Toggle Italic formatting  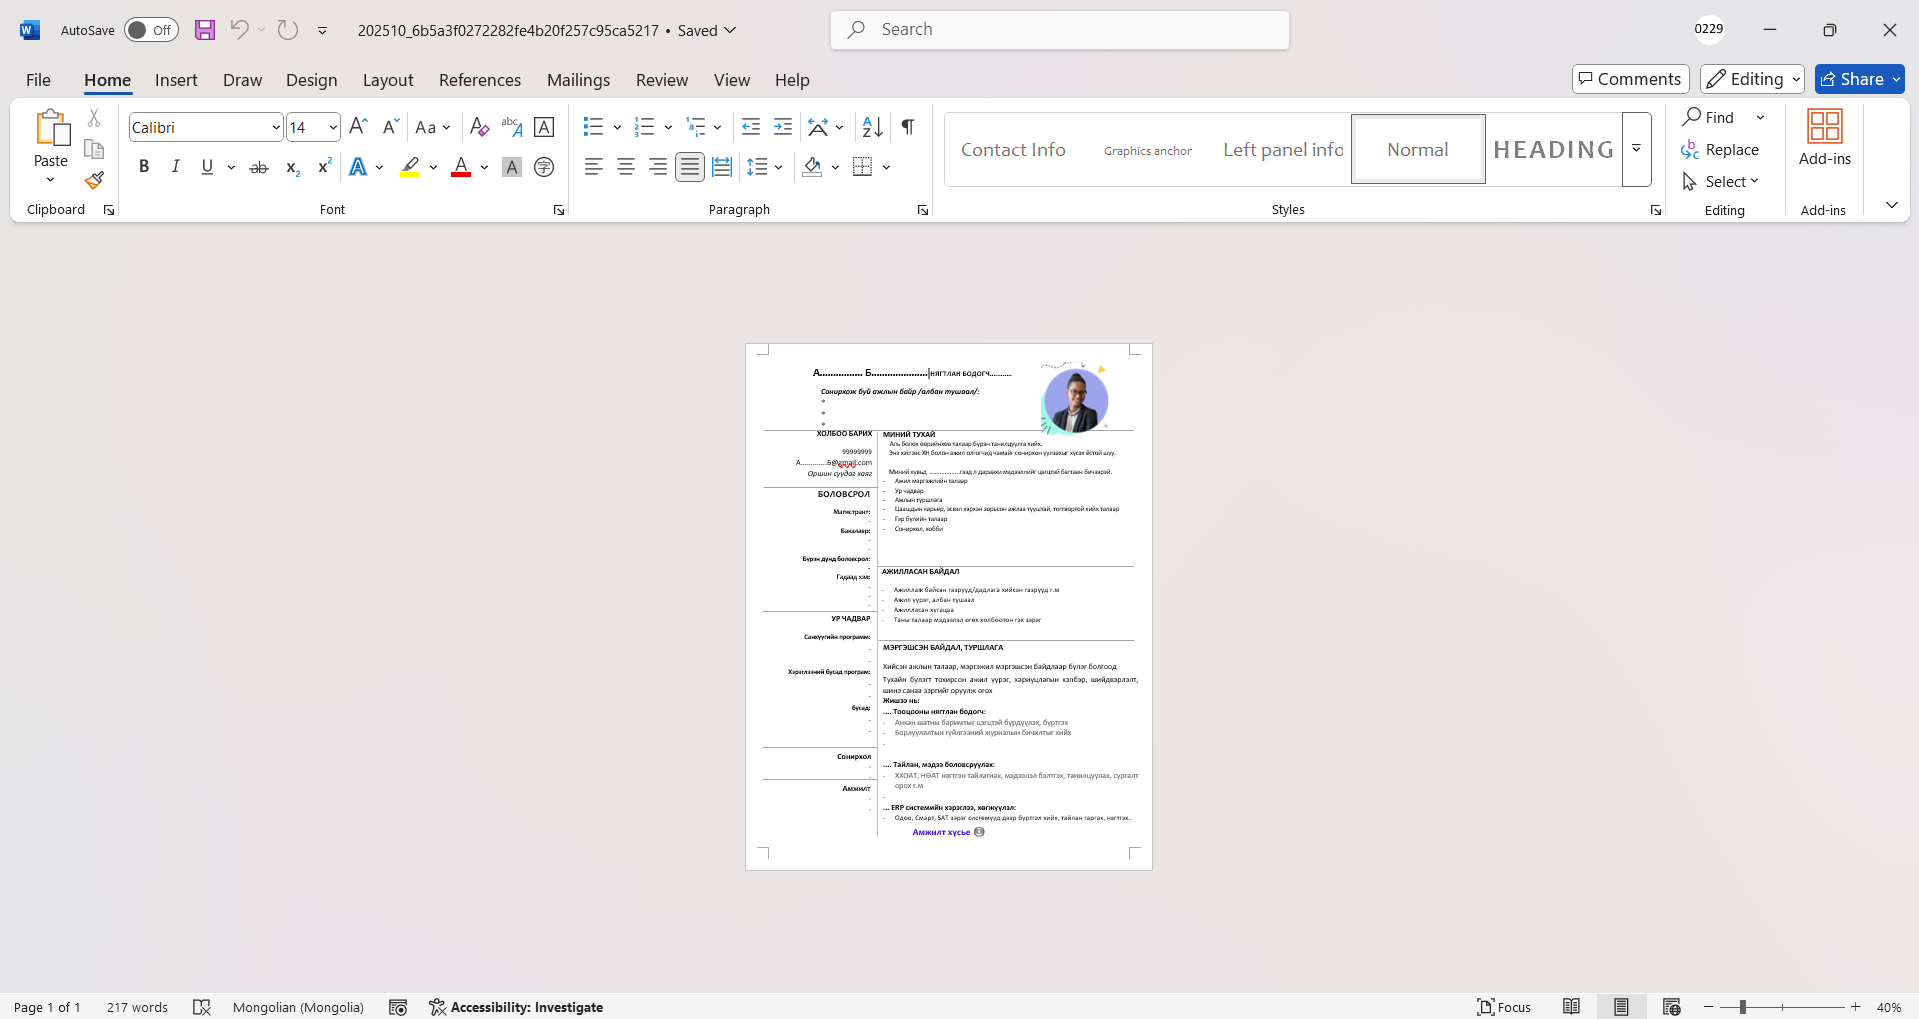tap(176, 167)
